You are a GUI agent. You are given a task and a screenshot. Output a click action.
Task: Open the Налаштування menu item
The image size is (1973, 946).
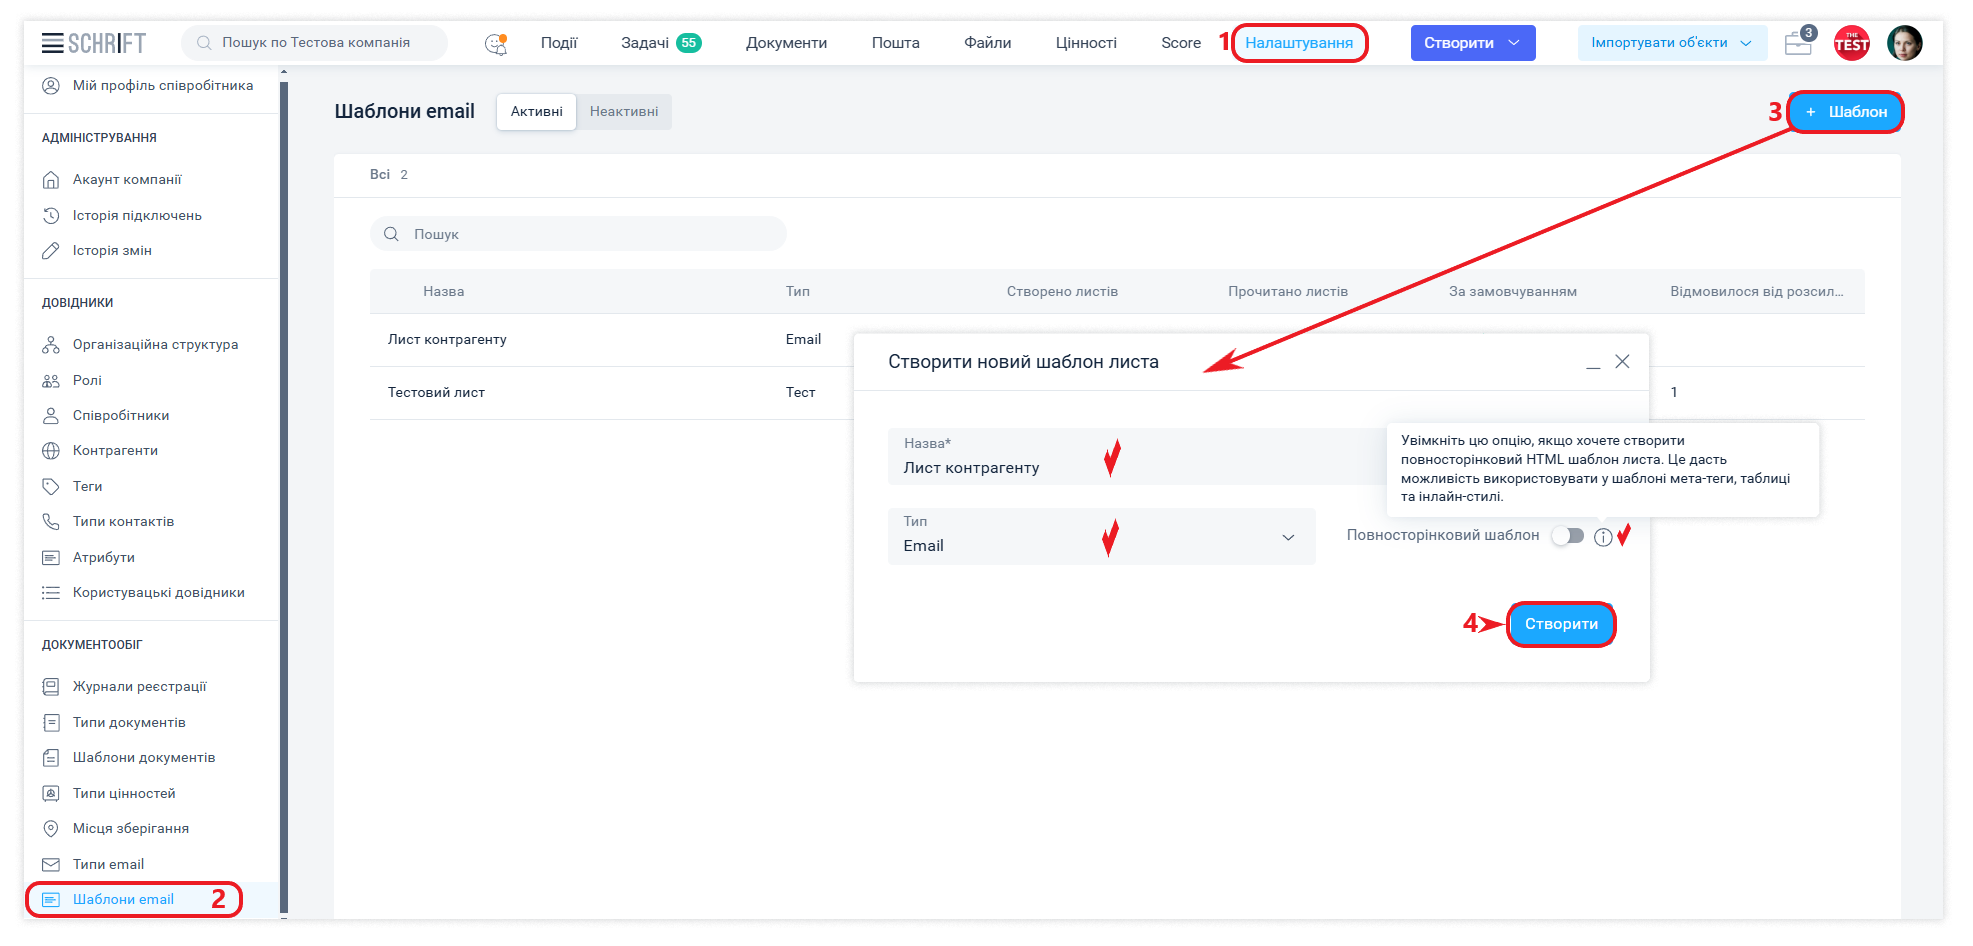pos(1299,43)
